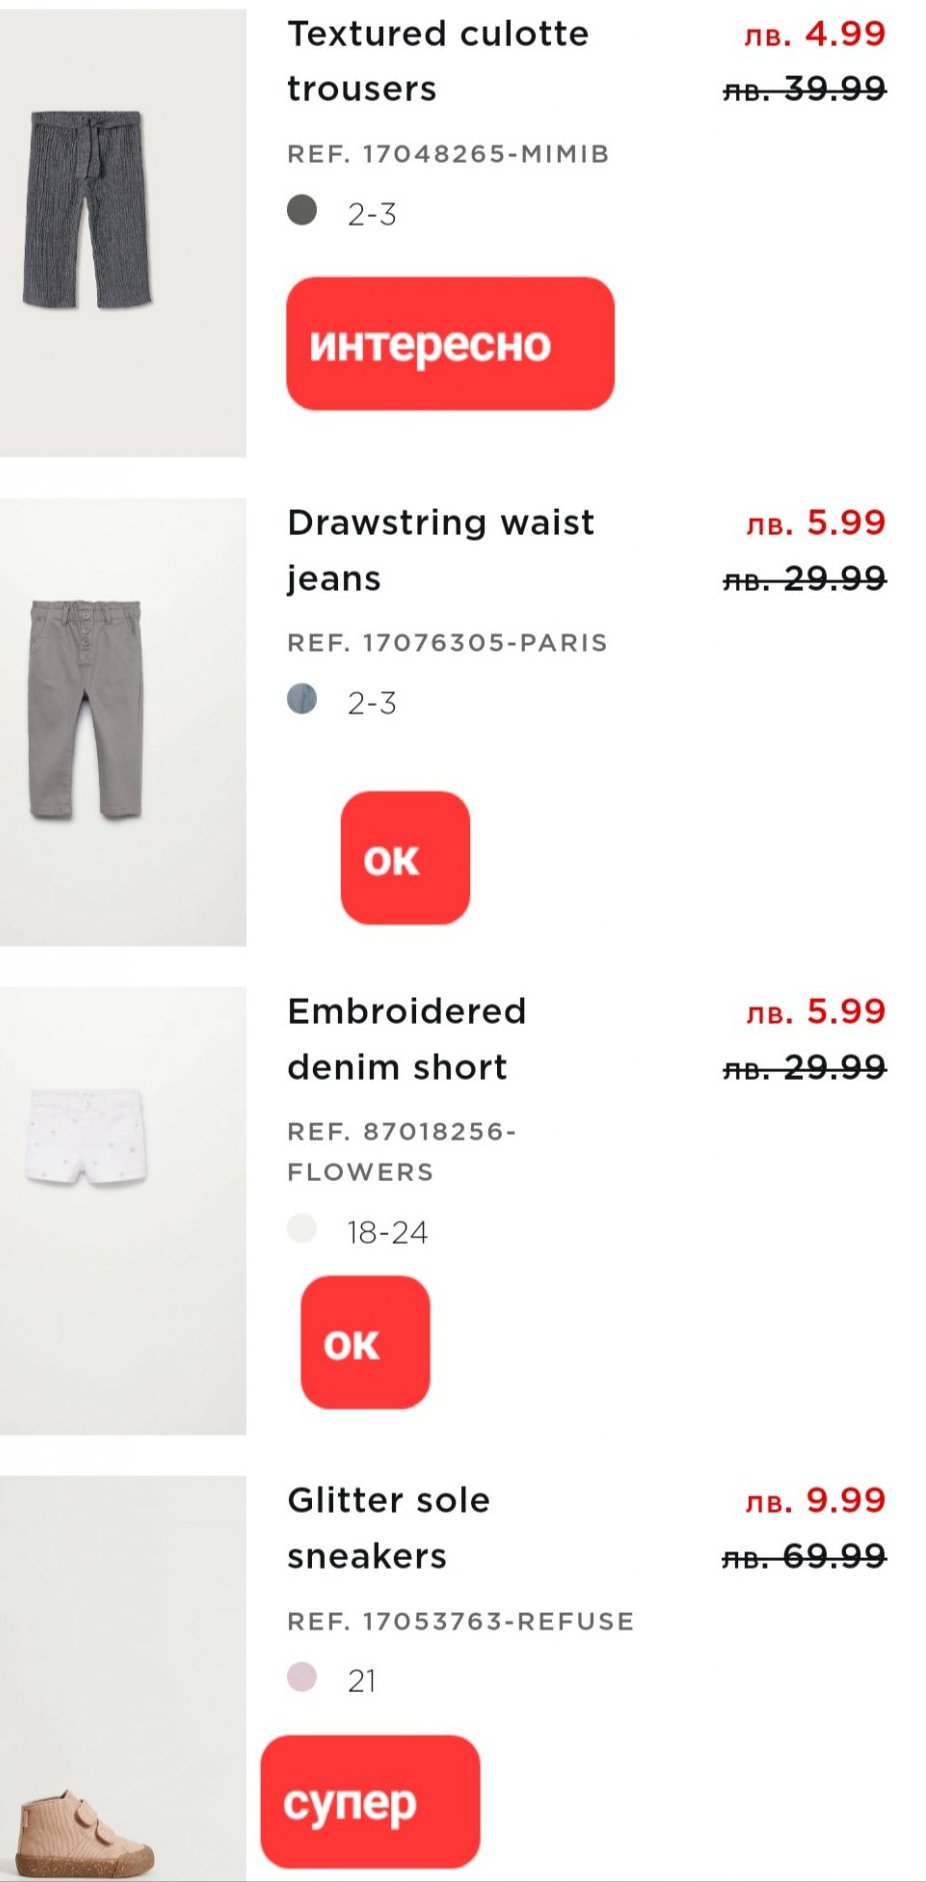Screen dimensions: 926x1882
Task: Open 'Glitter sole sneakers' product title
Action: (388, 1528)
